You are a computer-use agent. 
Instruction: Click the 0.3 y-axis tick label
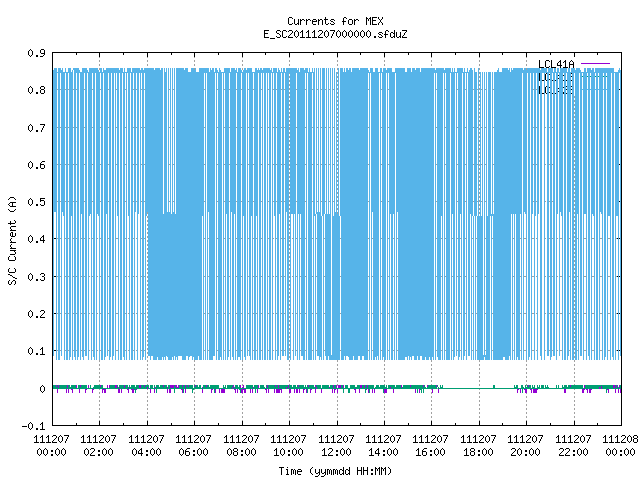click(x=36, y=277)
